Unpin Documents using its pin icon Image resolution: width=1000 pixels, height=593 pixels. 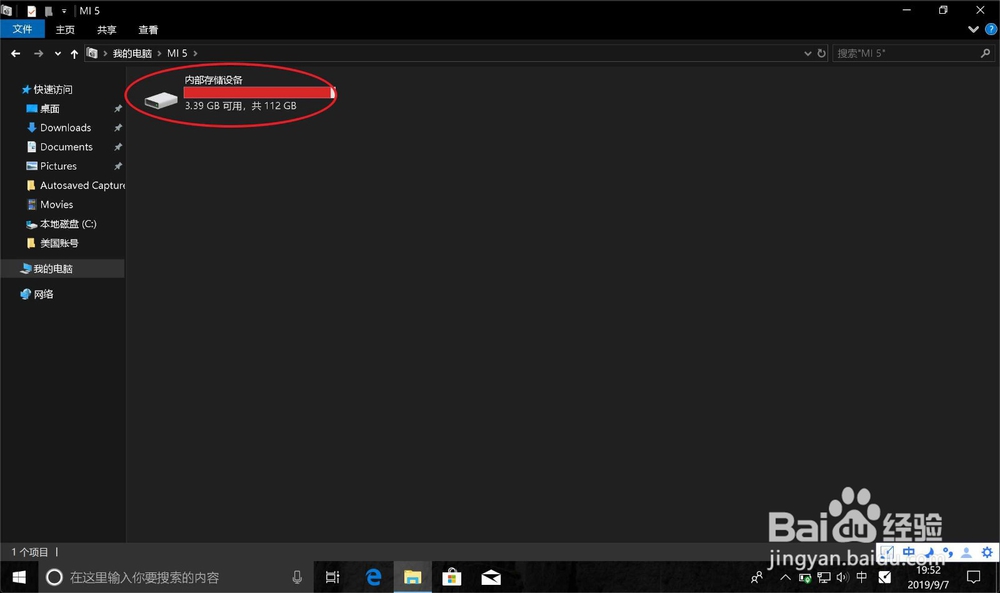pyautogui.click(x=117, y=147)
